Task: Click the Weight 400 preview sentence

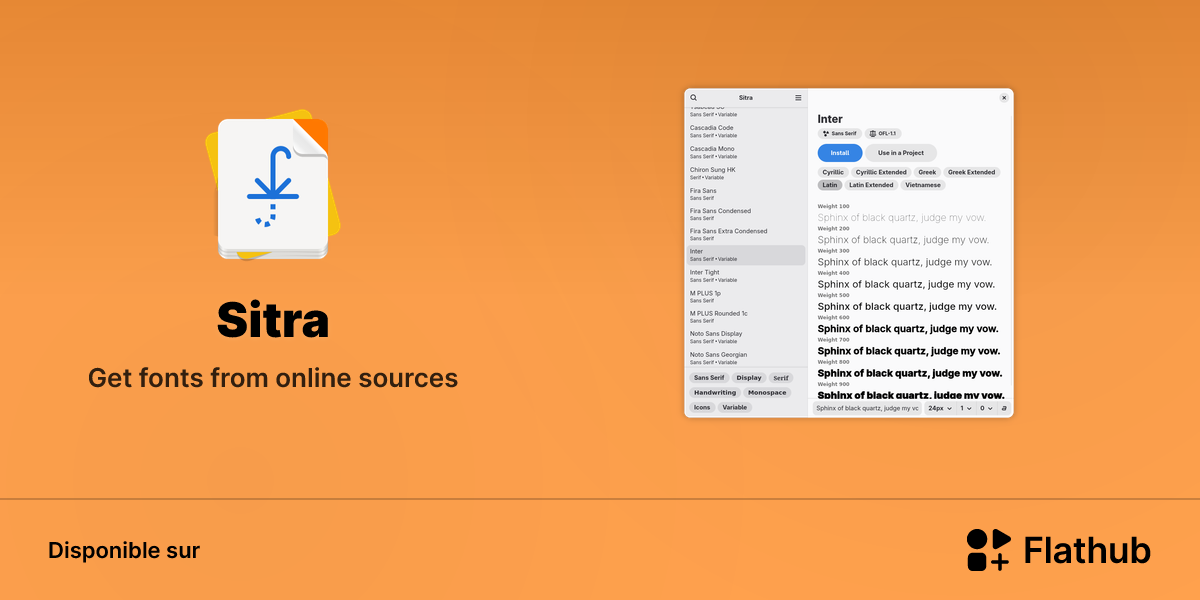Action: [x=906, y=284]
